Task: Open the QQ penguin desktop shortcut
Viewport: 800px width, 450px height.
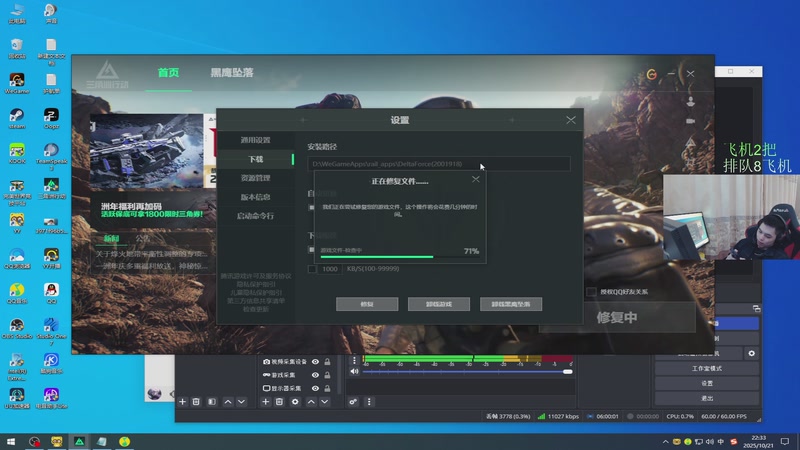Action: click(51, 293)
